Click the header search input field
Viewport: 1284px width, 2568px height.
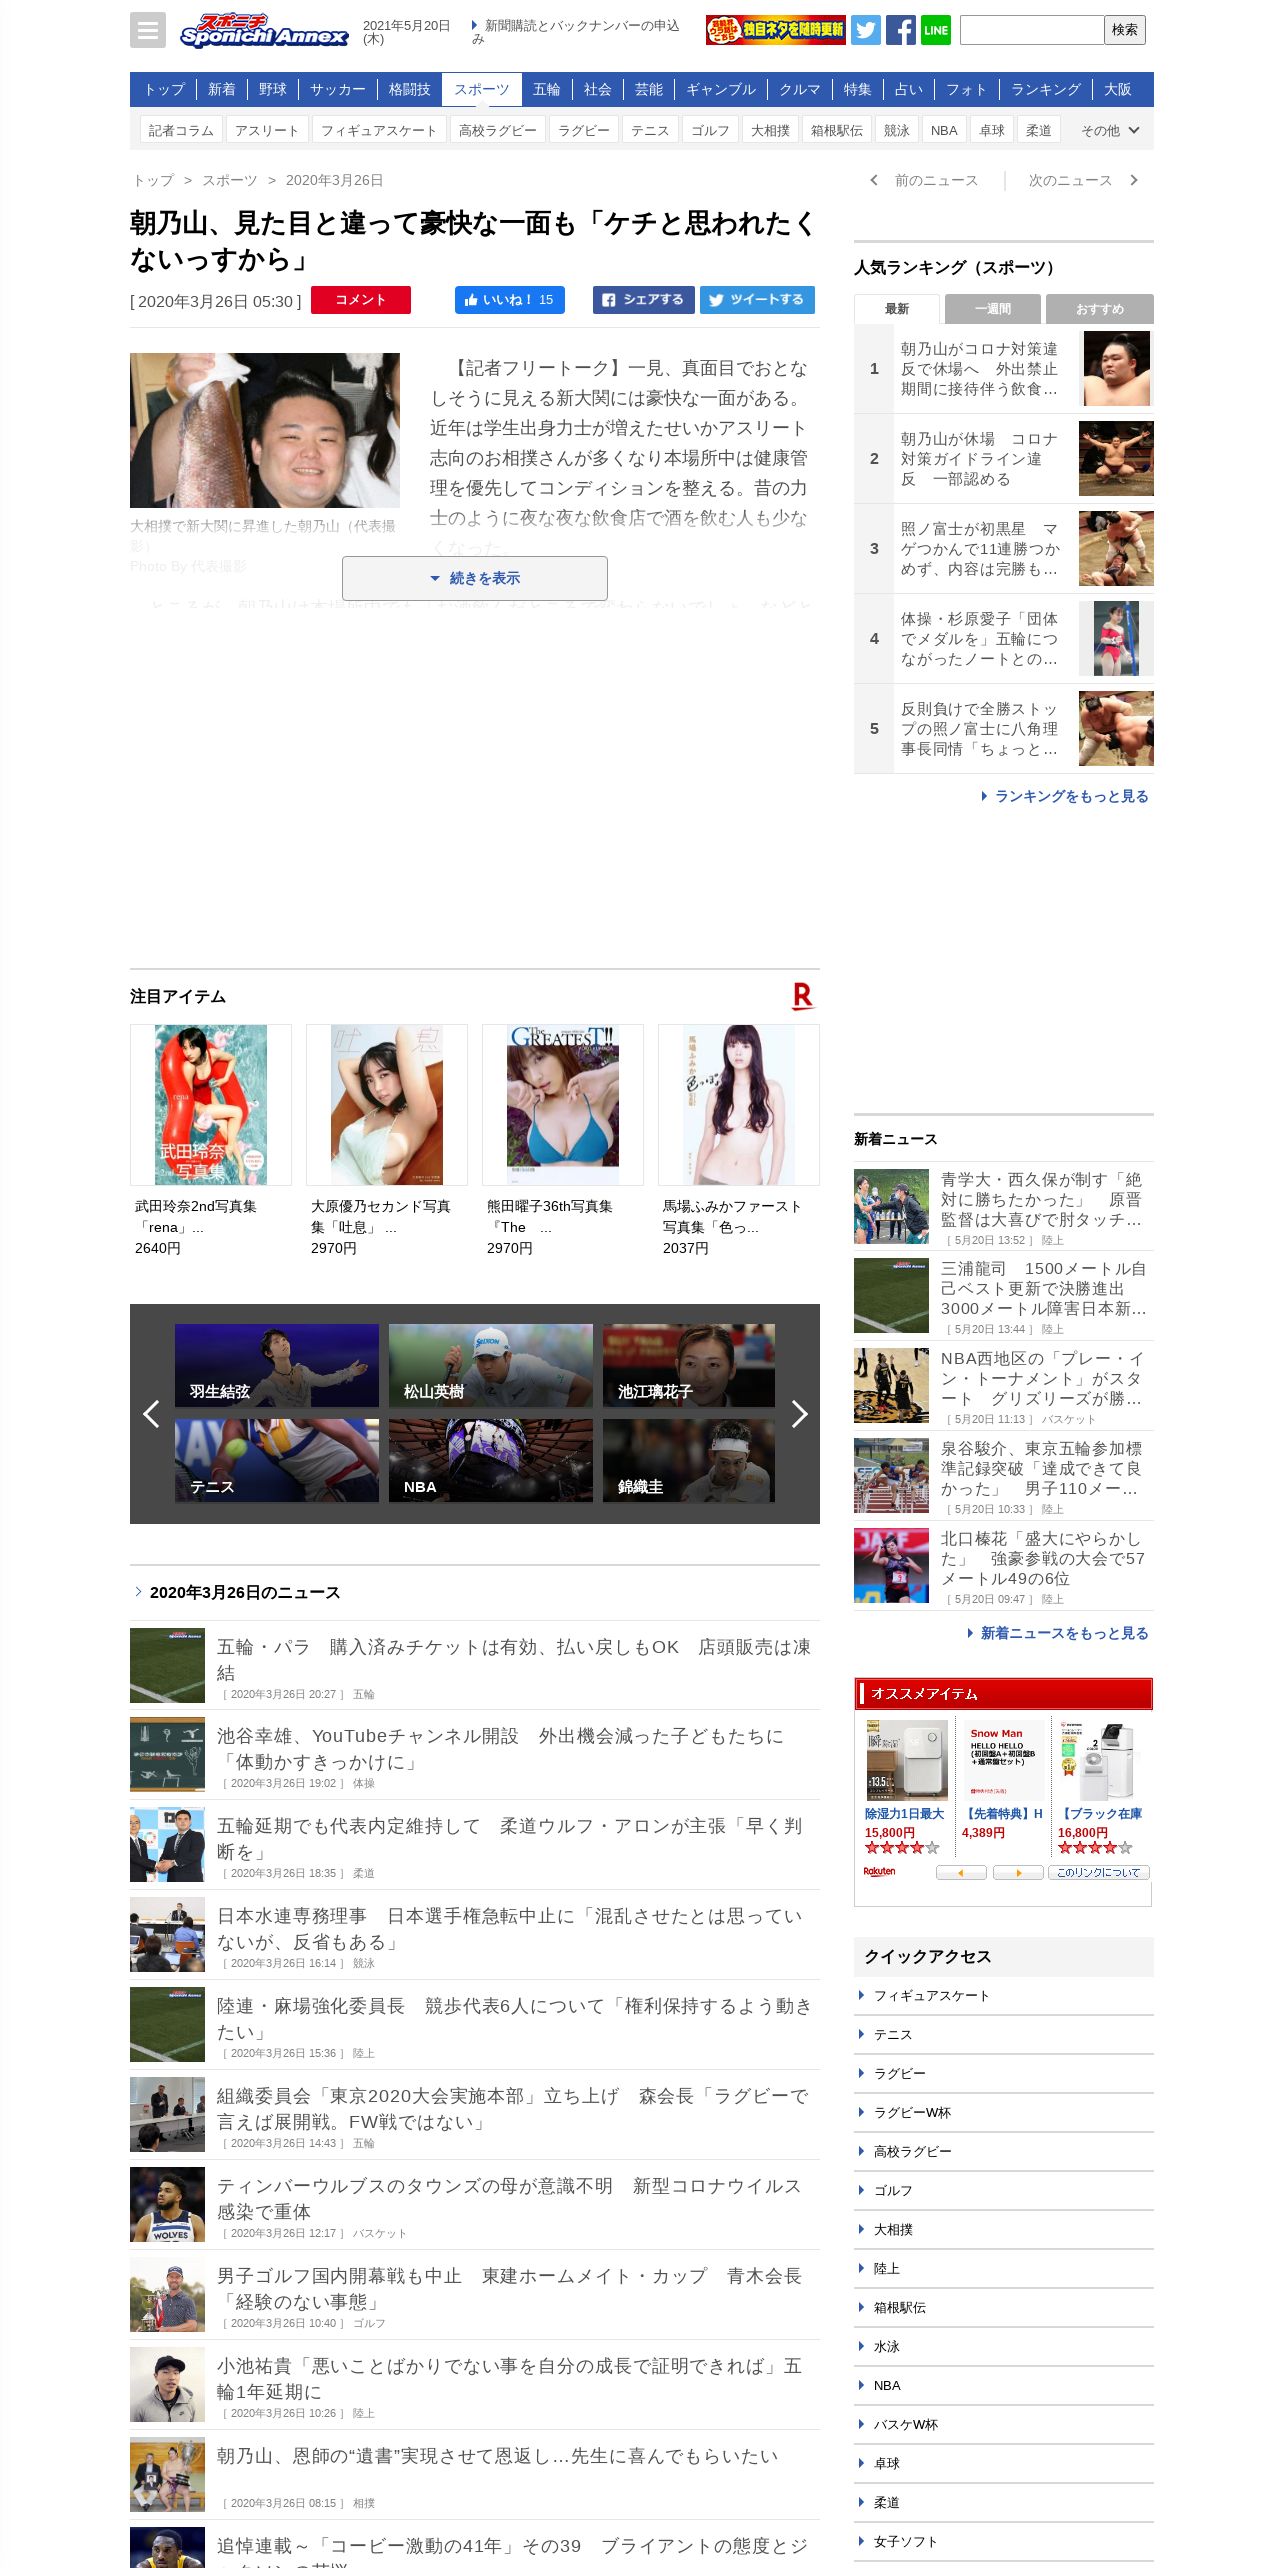1032,30
